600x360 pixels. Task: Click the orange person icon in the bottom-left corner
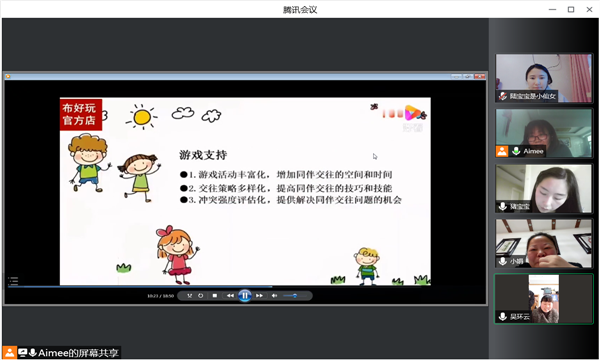pos(10,353)
